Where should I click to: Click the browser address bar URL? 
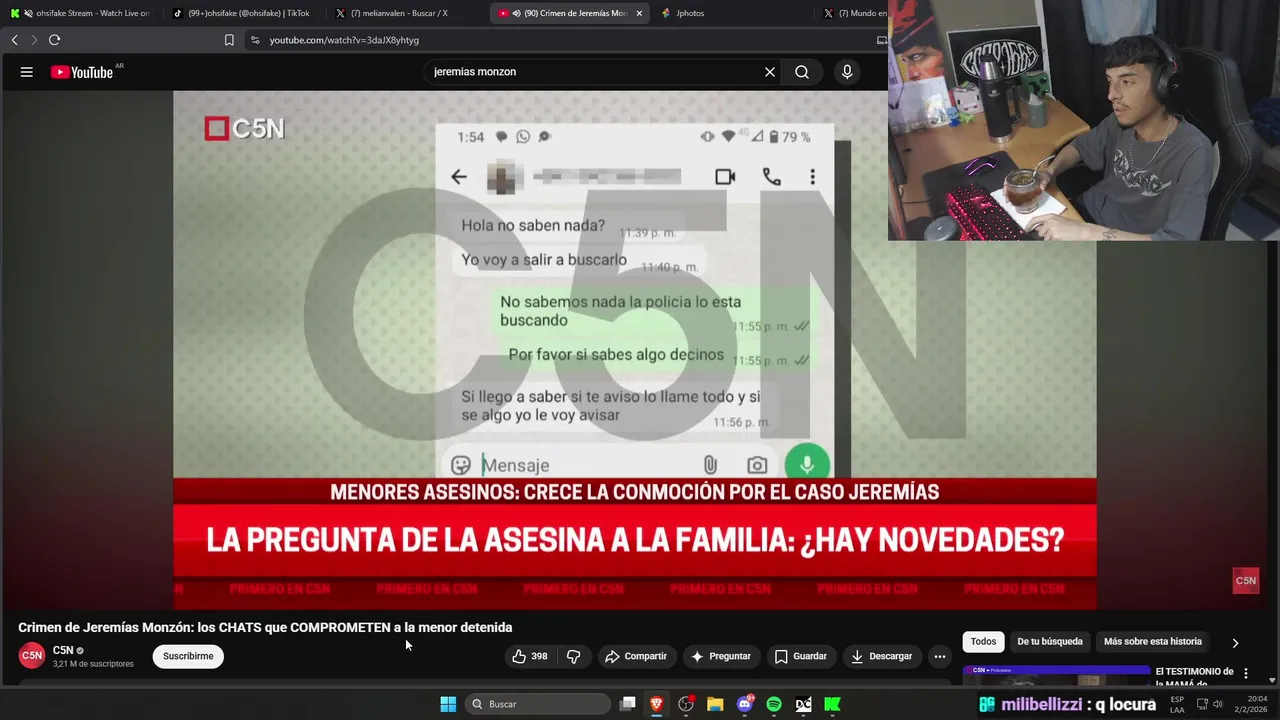tap(344, 40)
